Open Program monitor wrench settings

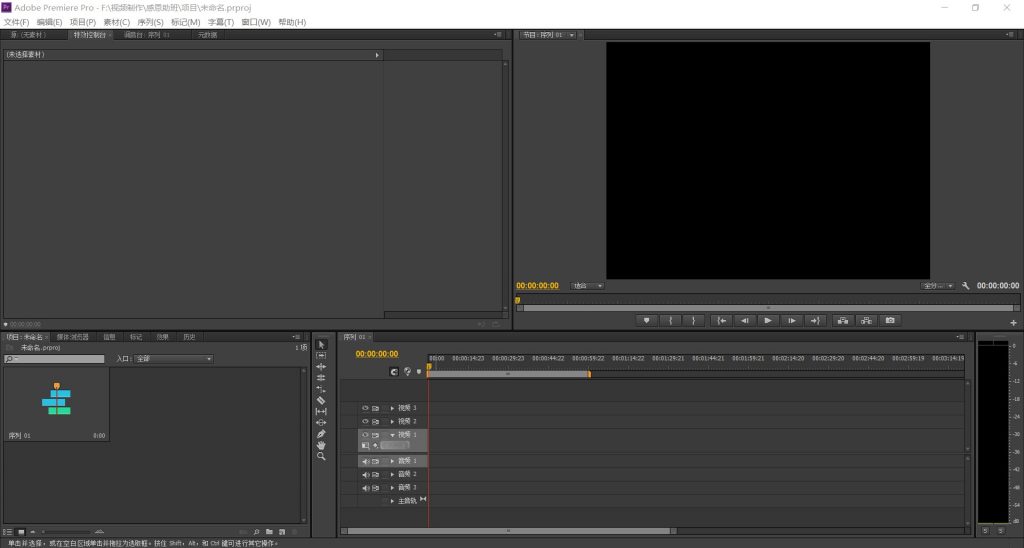tap(965, 286)
